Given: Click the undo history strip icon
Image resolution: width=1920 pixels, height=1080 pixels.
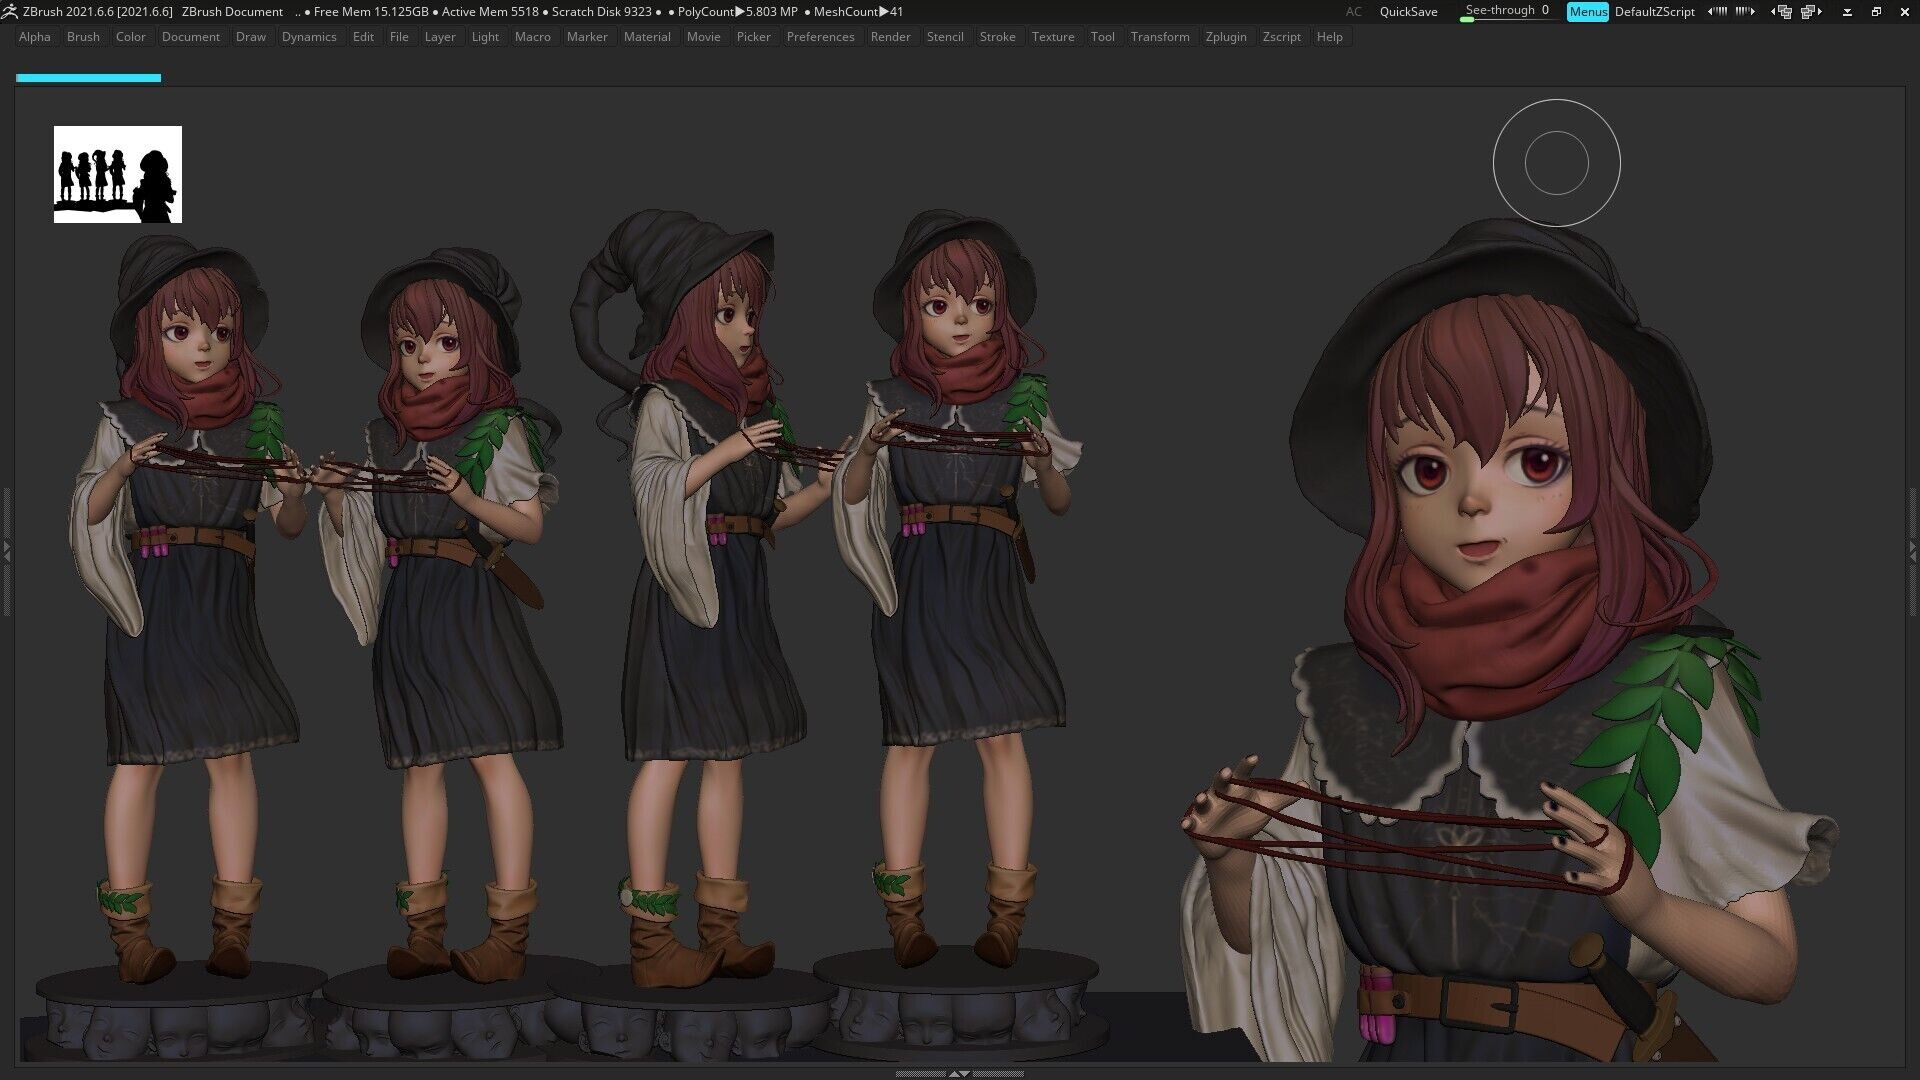Looking at the screenshot, I should pos(1718,11).
